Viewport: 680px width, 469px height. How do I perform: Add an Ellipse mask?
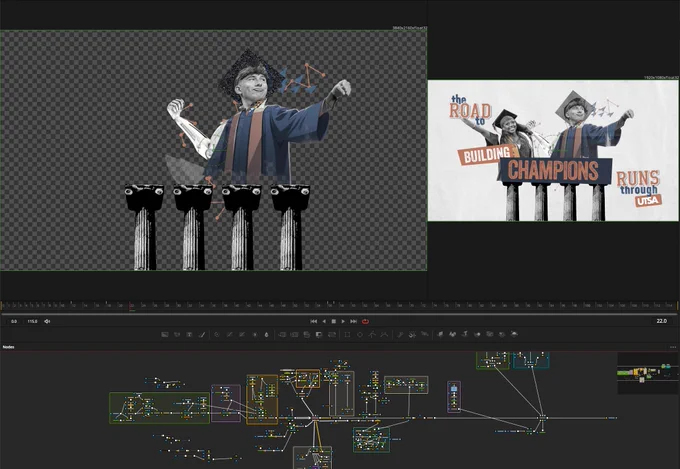tap(360, 335)
